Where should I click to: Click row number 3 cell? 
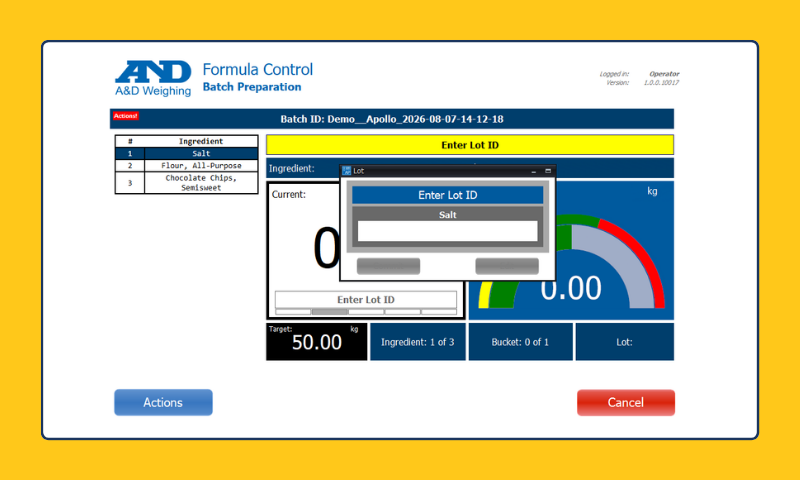tap(130, 183)
